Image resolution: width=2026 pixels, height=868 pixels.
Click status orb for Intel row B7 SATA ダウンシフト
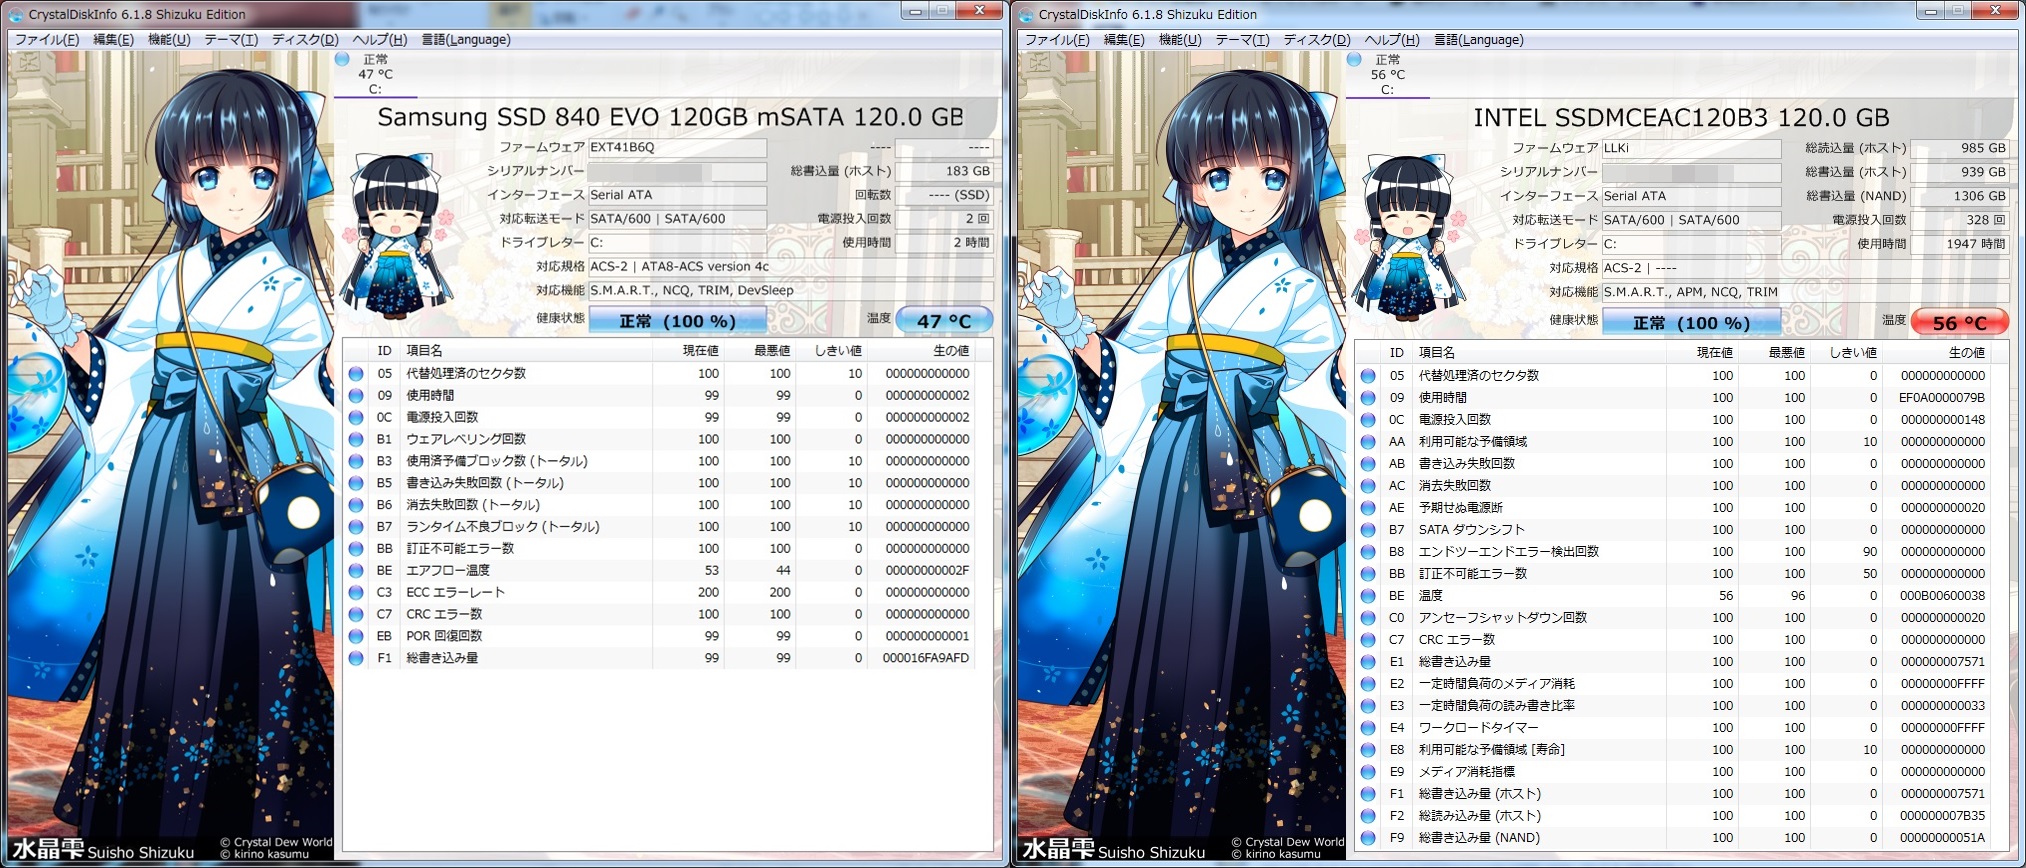[x=1368, y=529]
